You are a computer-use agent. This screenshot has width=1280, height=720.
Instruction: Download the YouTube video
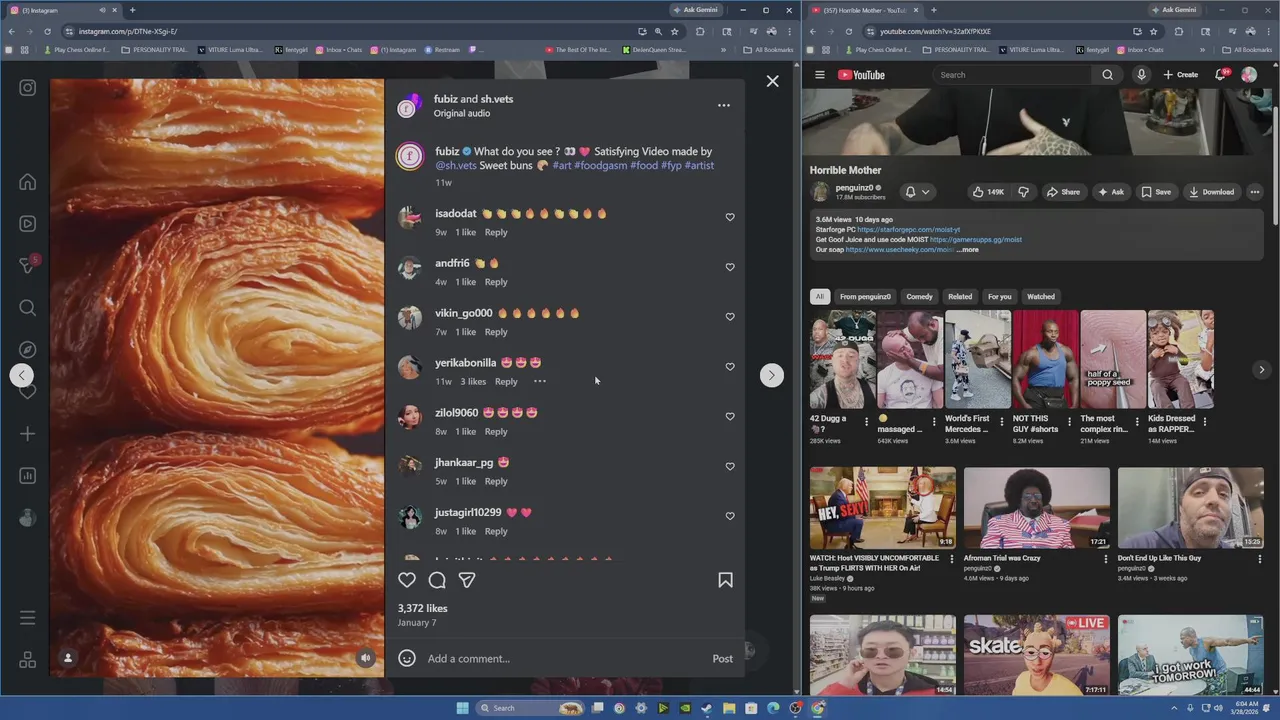pyautogui.click(x=1211, y=192)
